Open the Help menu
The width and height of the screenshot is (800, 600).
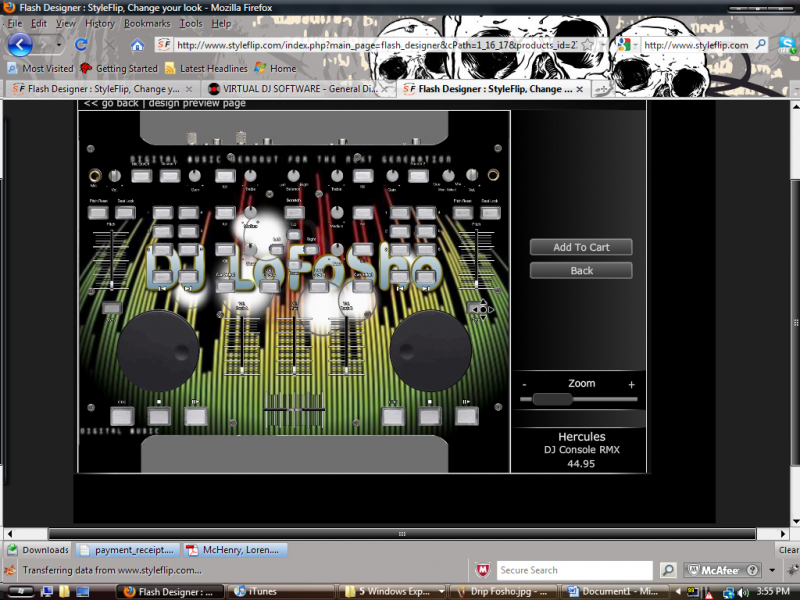(x=221, y=23)
